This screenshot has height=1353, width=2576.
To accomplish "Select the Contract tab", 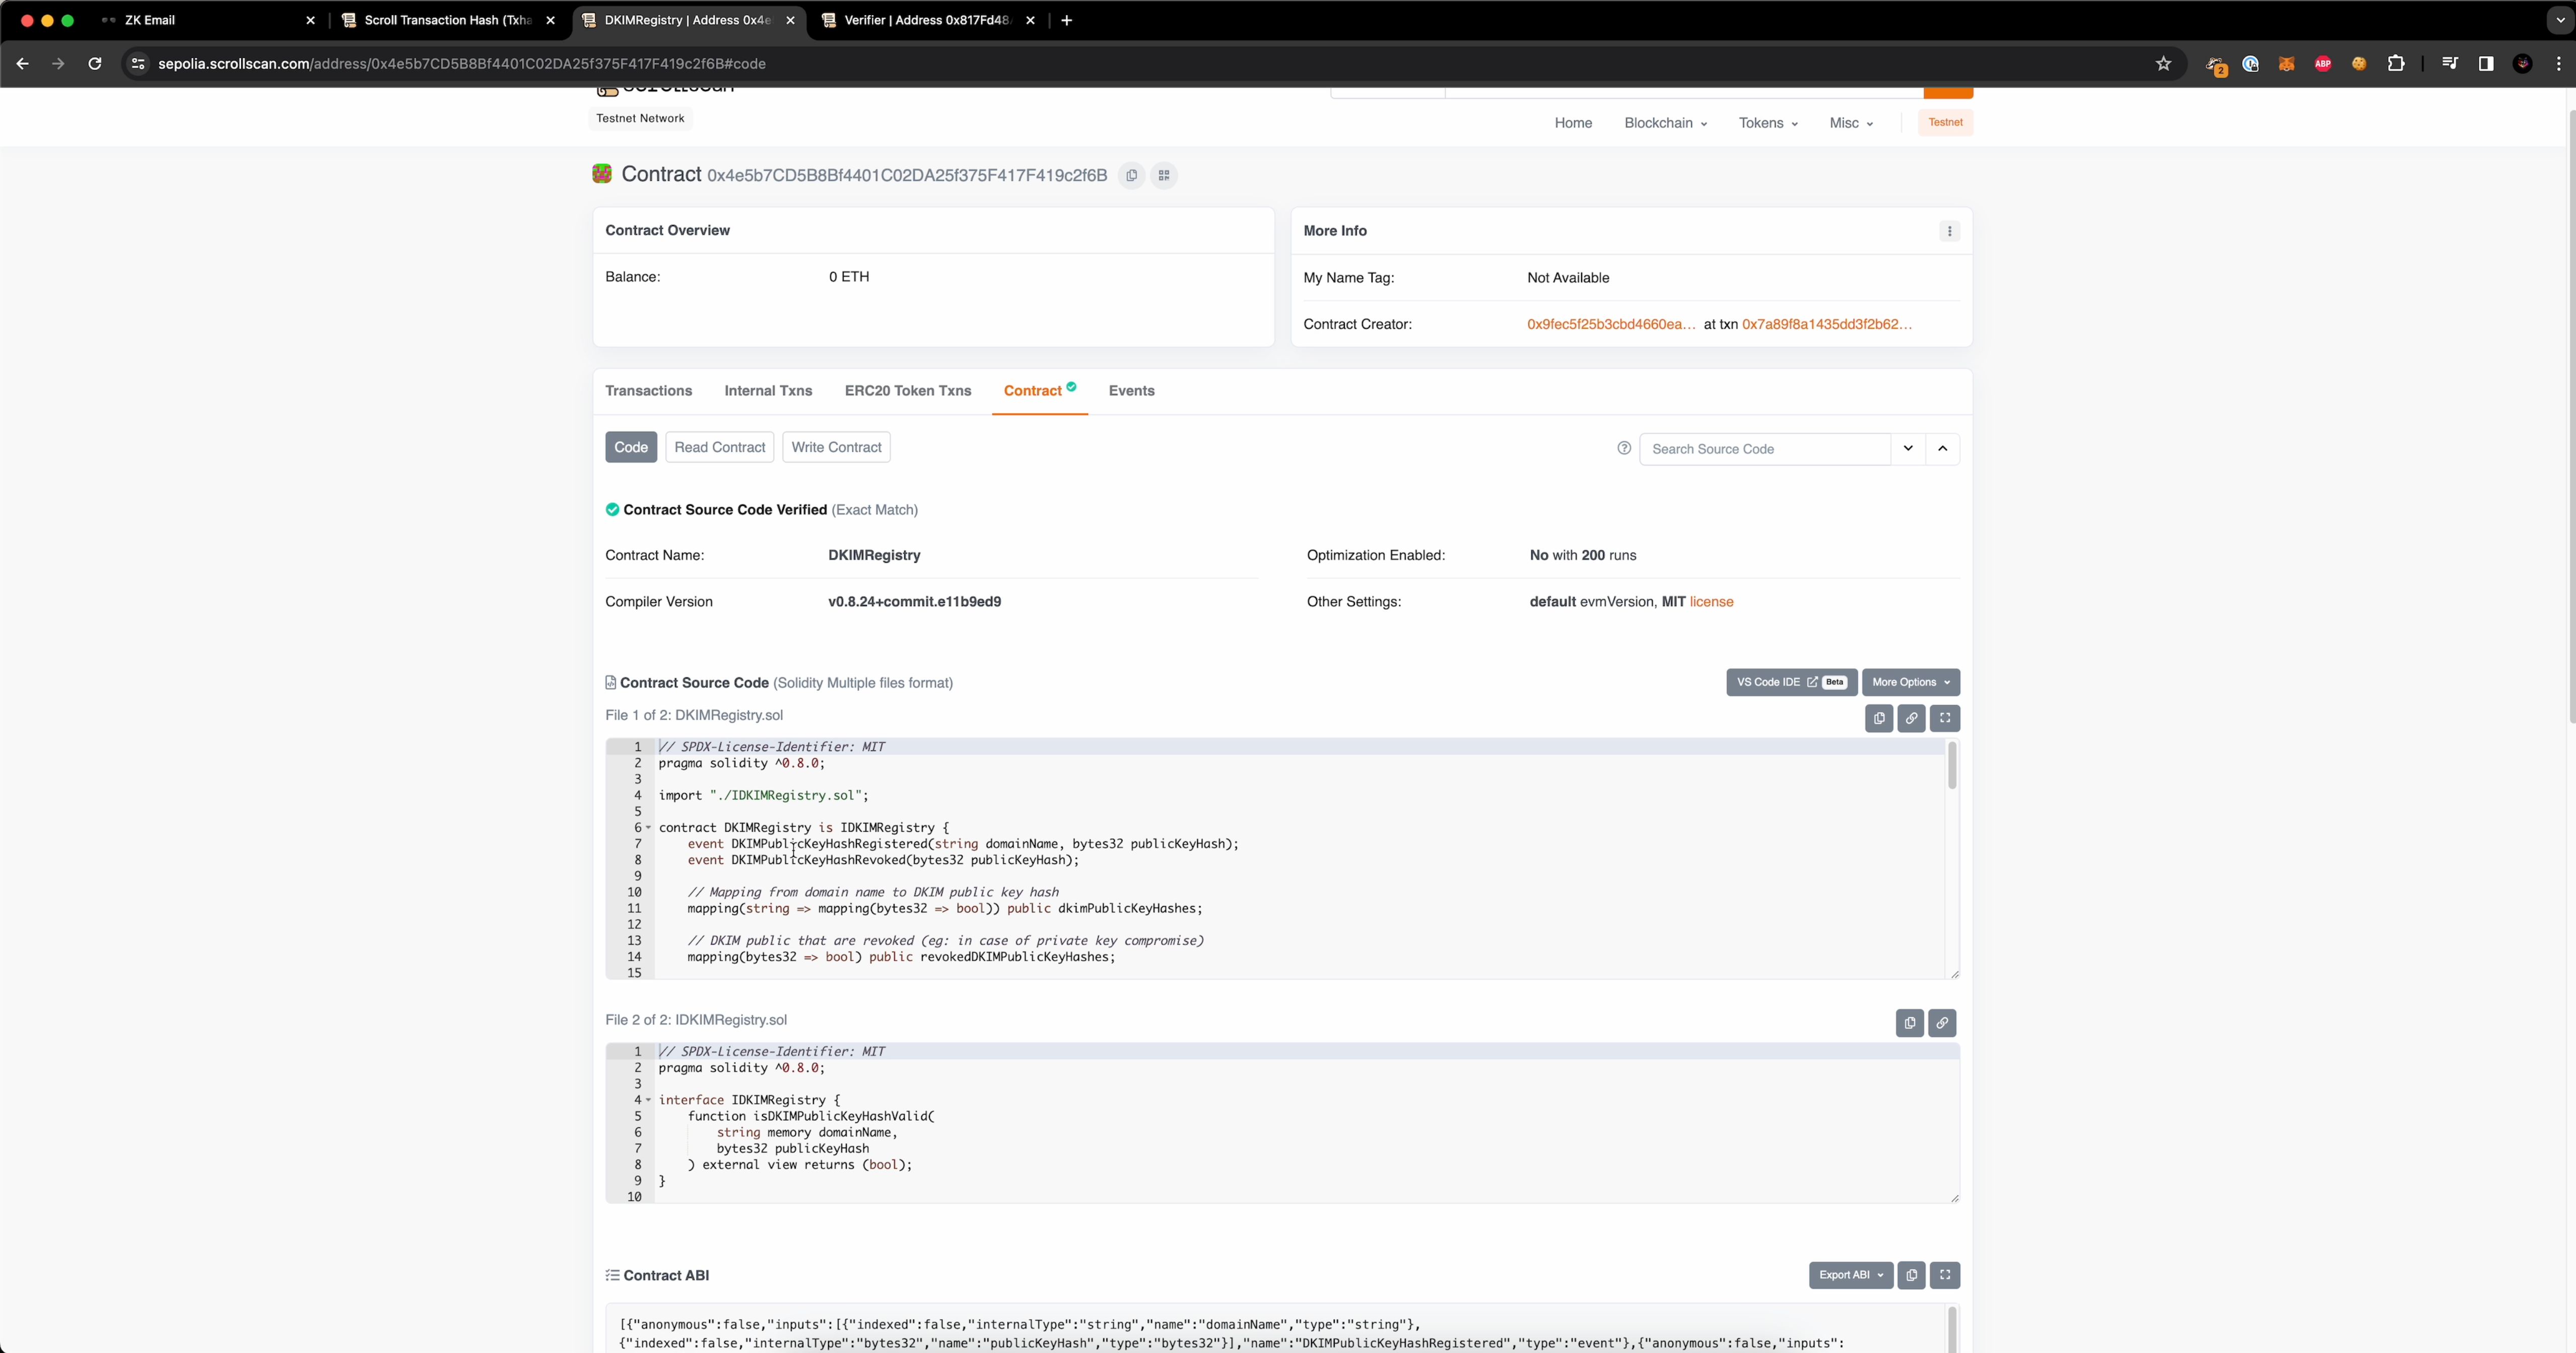I will pyautogui.click(x=1039, y=390).
